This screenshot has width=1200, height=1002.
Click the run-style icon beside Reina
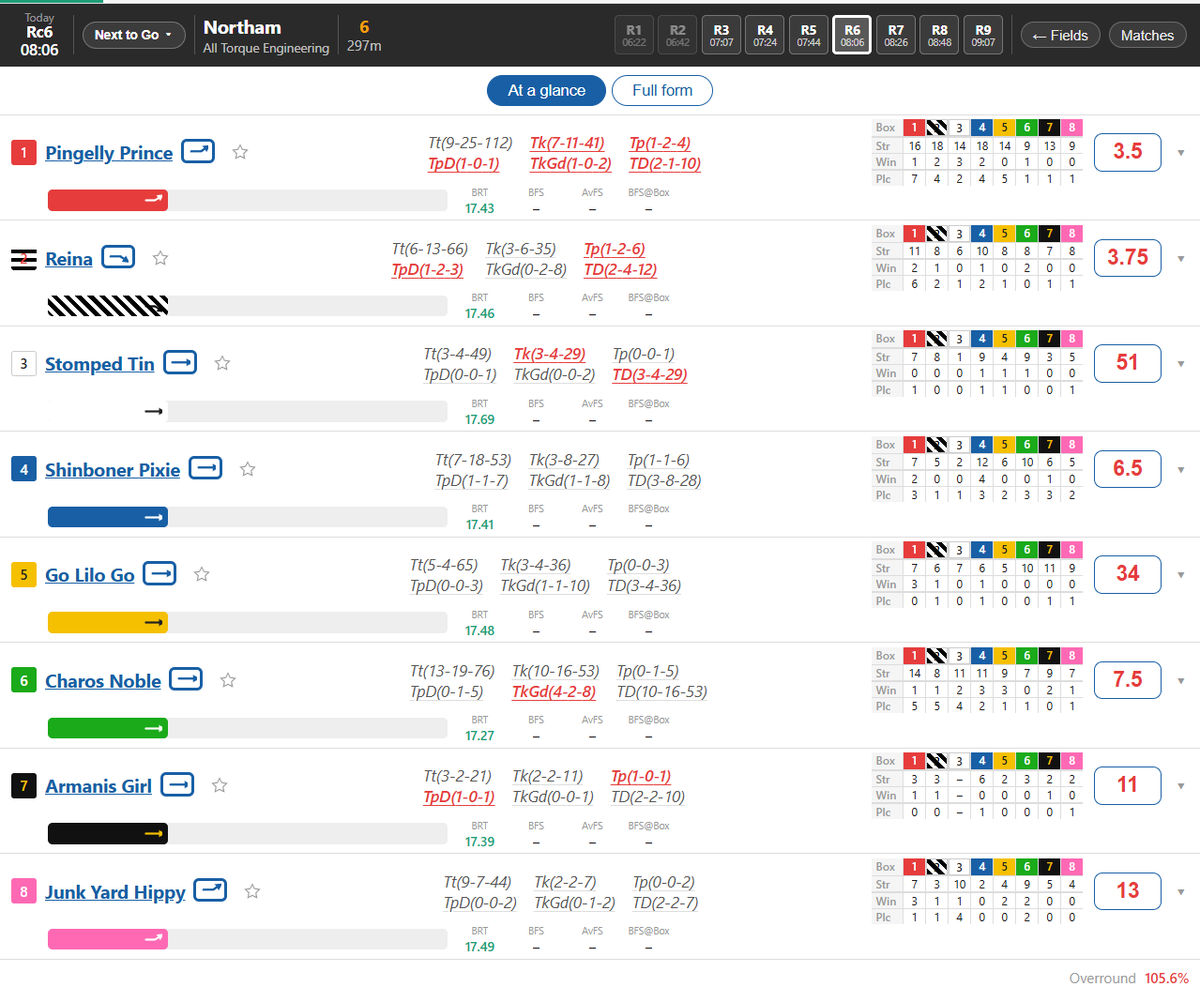click(x=119, y=258)
